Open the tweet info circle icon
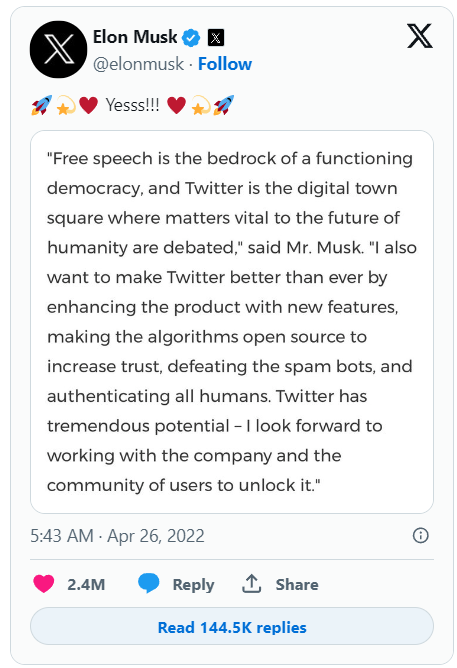 tap(421, 535)
